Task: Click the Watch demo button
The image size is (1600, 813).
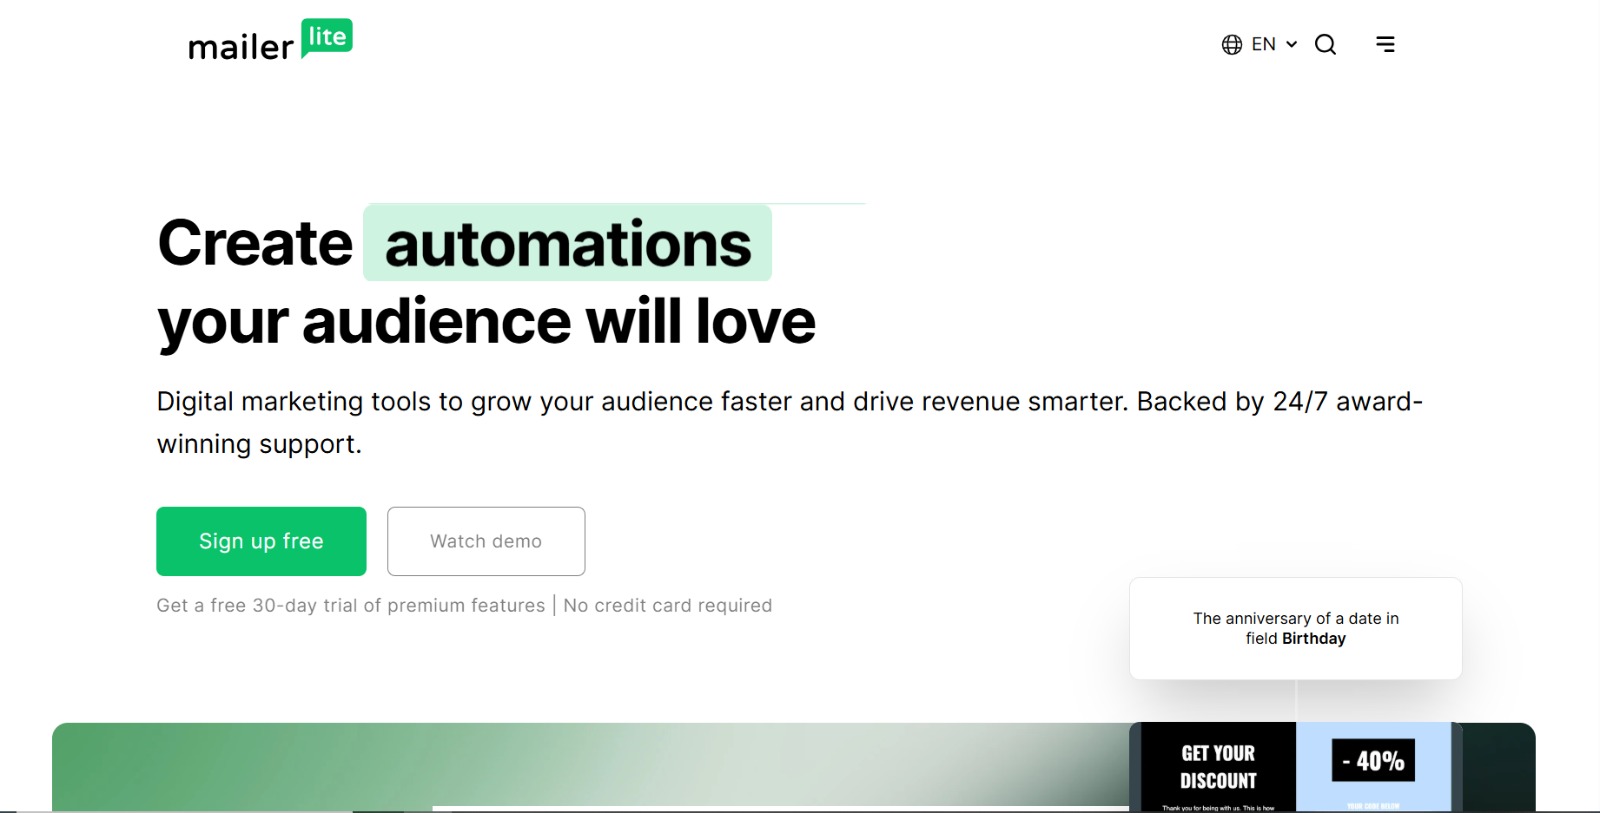Action: (486, 541)
